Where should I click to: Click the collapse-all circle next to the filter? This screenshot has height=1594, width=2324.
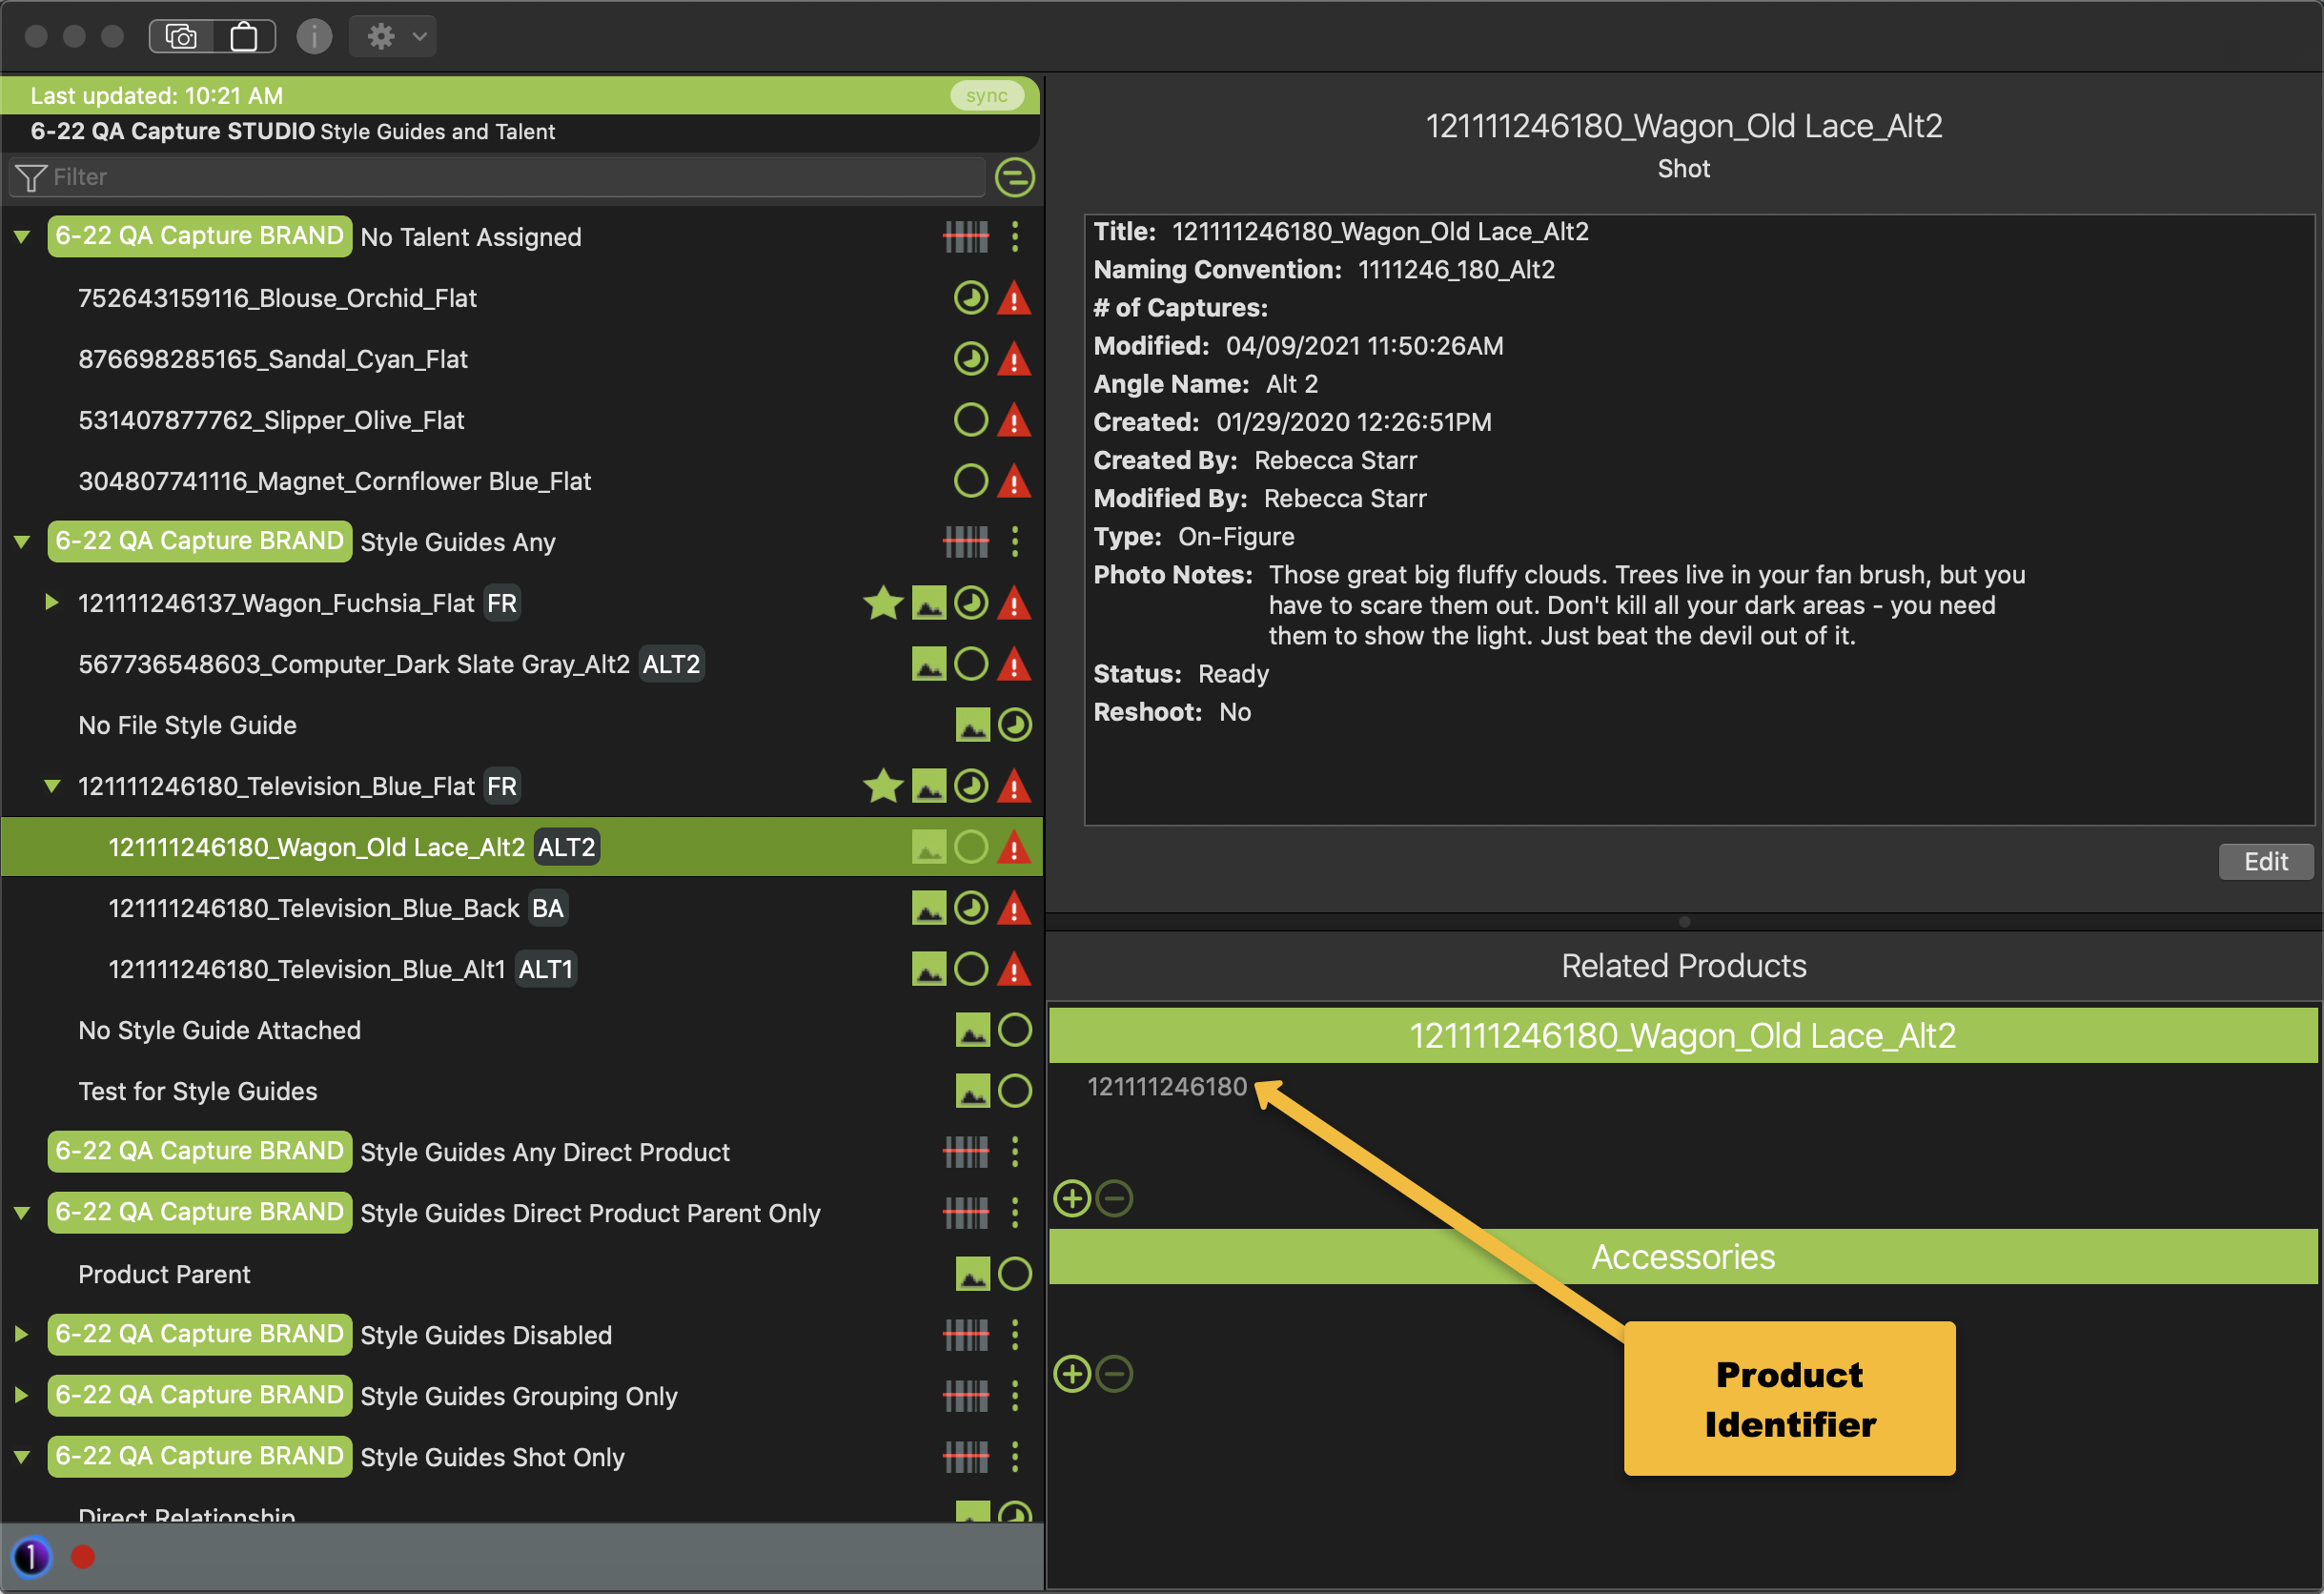tap(1014, 178)
